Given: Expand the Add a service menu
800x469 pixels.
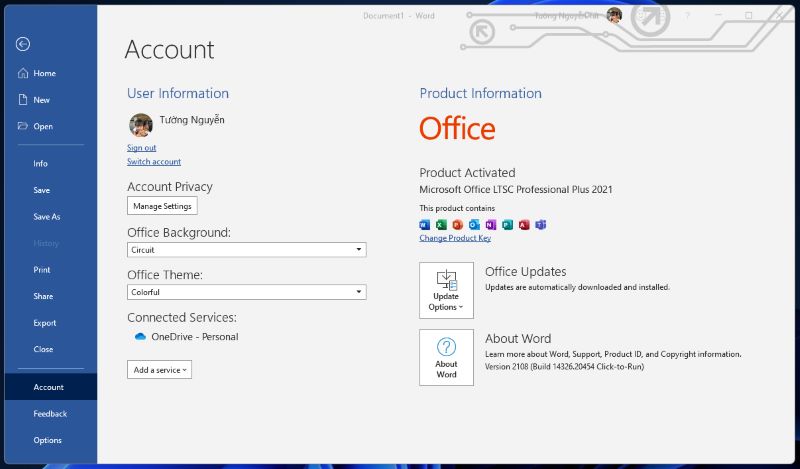Looking at the screenshot, I should pyautogui.click(x=159, y=369).
